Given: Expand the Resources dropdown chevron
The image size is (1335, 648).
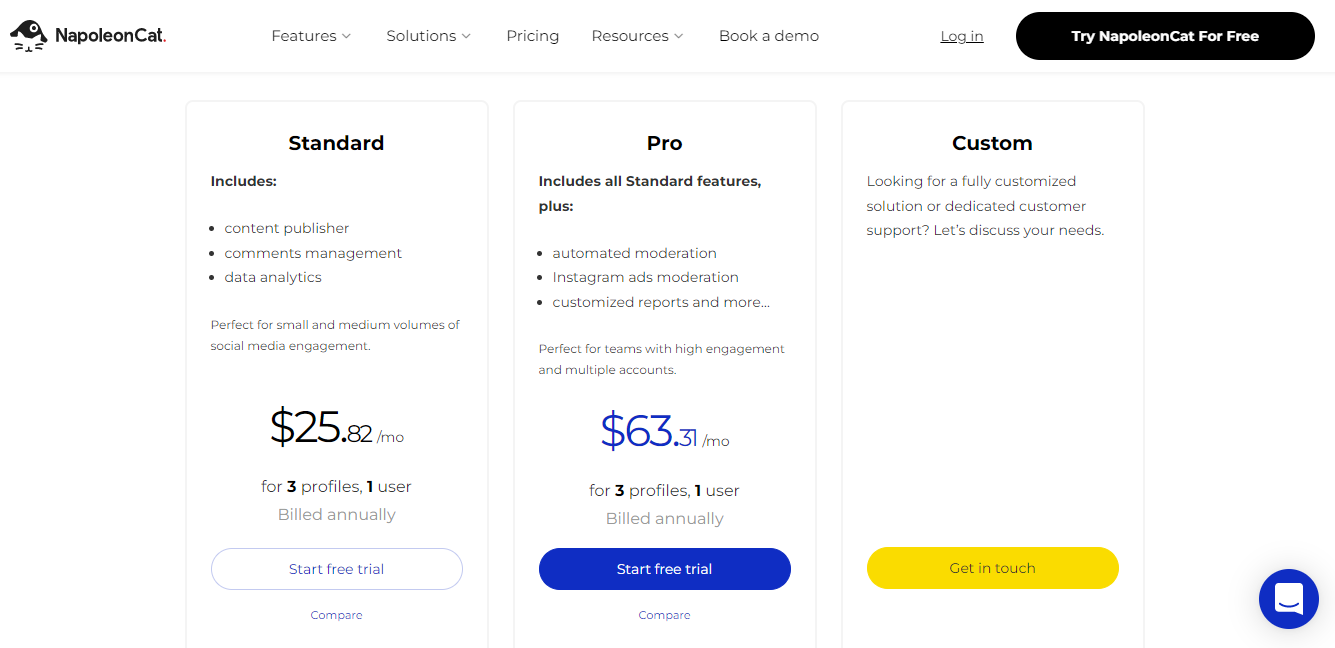Looking at the screenshot, I should tap(679, 36).
